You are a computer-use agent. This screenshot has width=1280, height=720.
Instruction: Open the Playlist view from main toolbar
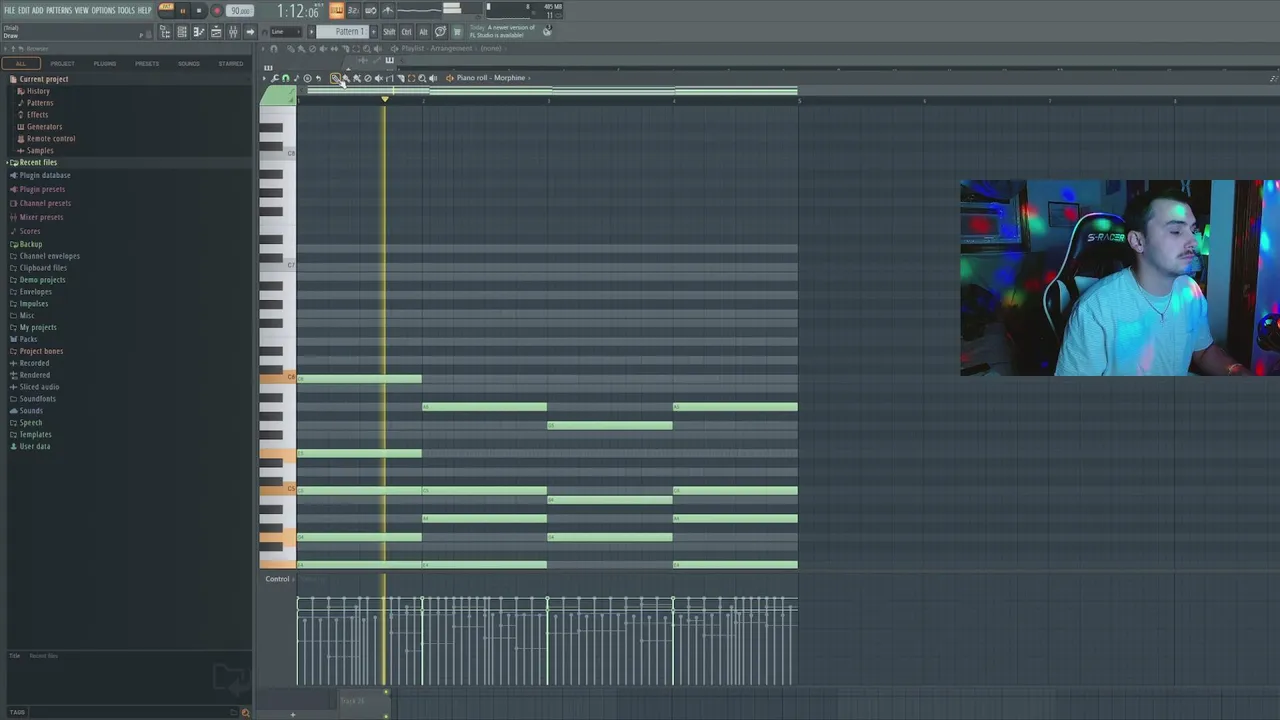[x=216, y=32]
